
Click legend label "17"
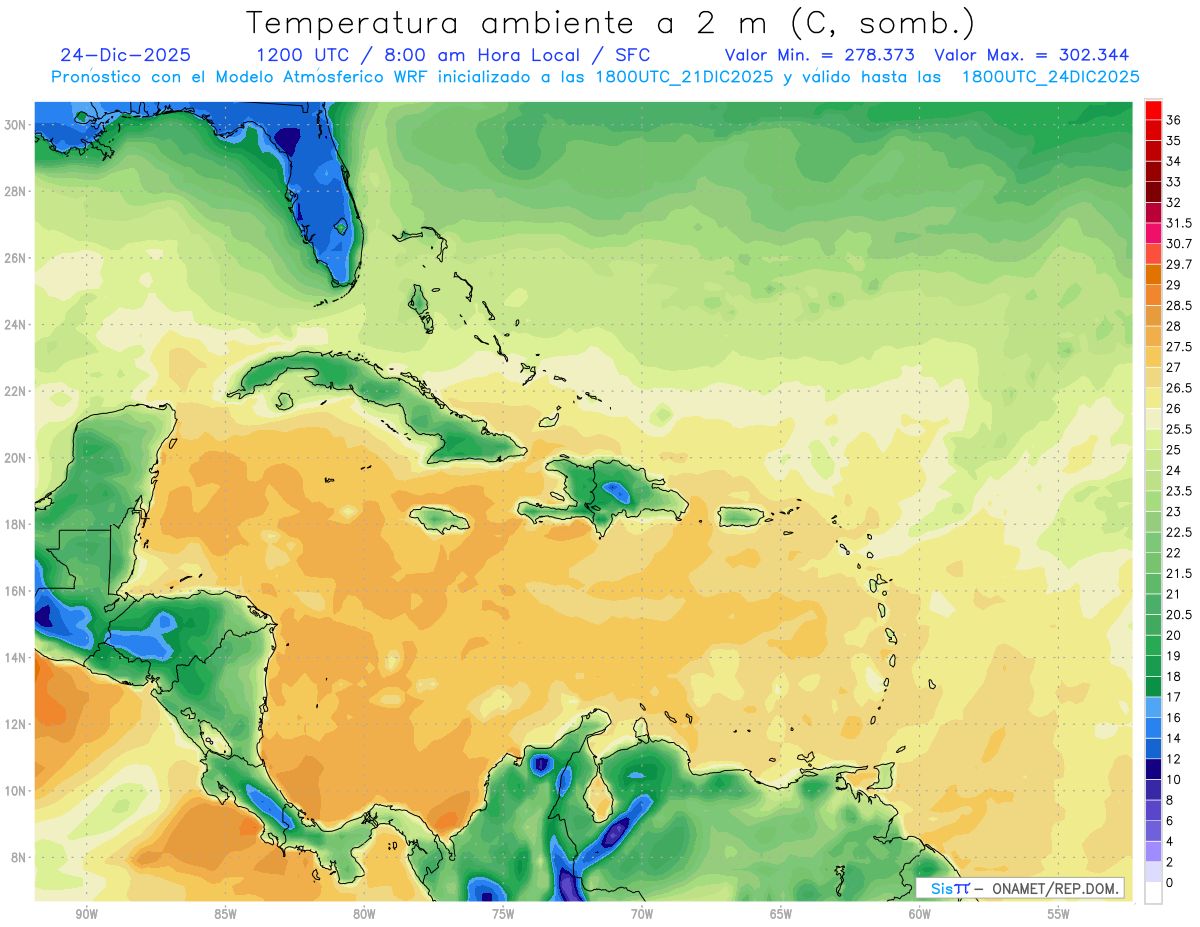coord(1174,697)
